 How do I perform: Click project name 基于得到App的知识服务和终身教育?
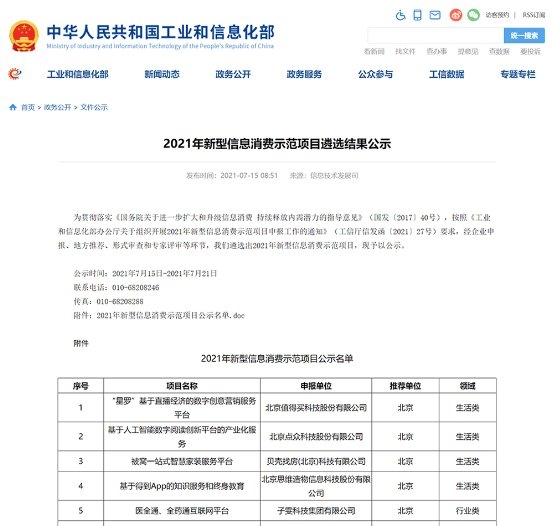point(182,486)
